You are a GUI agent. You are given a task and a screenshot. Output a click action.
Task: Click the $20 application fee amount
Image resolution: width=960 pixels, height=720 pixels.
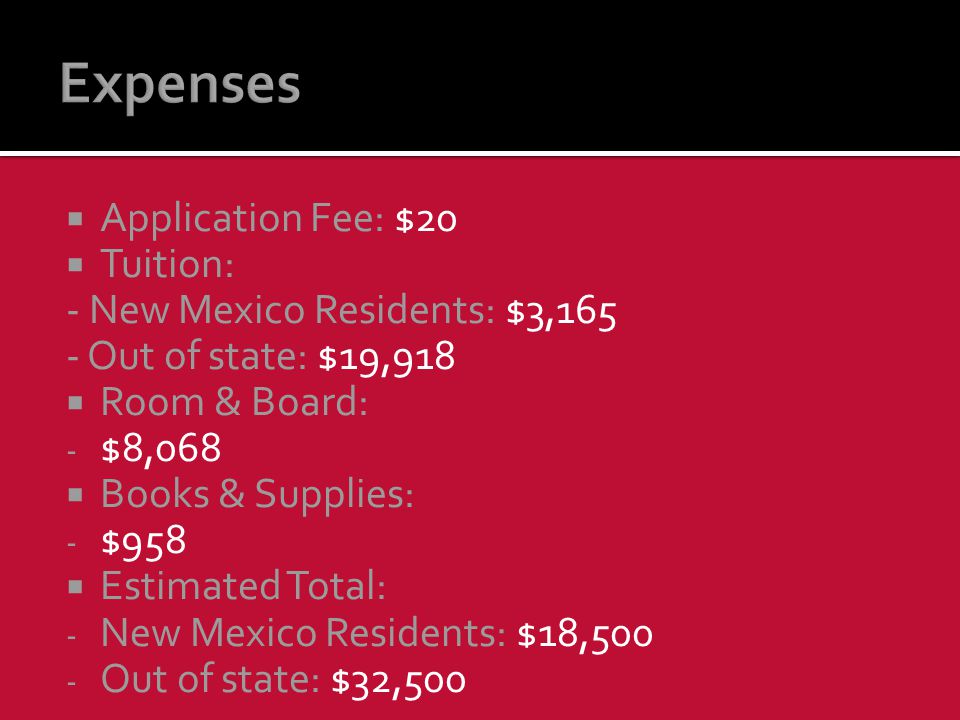426,220
